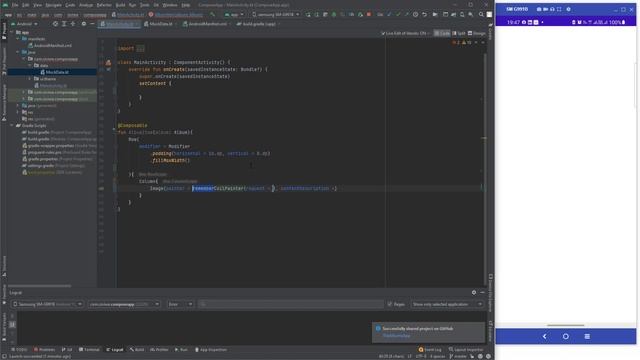This screenshot has width=640, height=360.
Task: Switch to the build.gradle (app) editor tab
Action: click(258, 24)
